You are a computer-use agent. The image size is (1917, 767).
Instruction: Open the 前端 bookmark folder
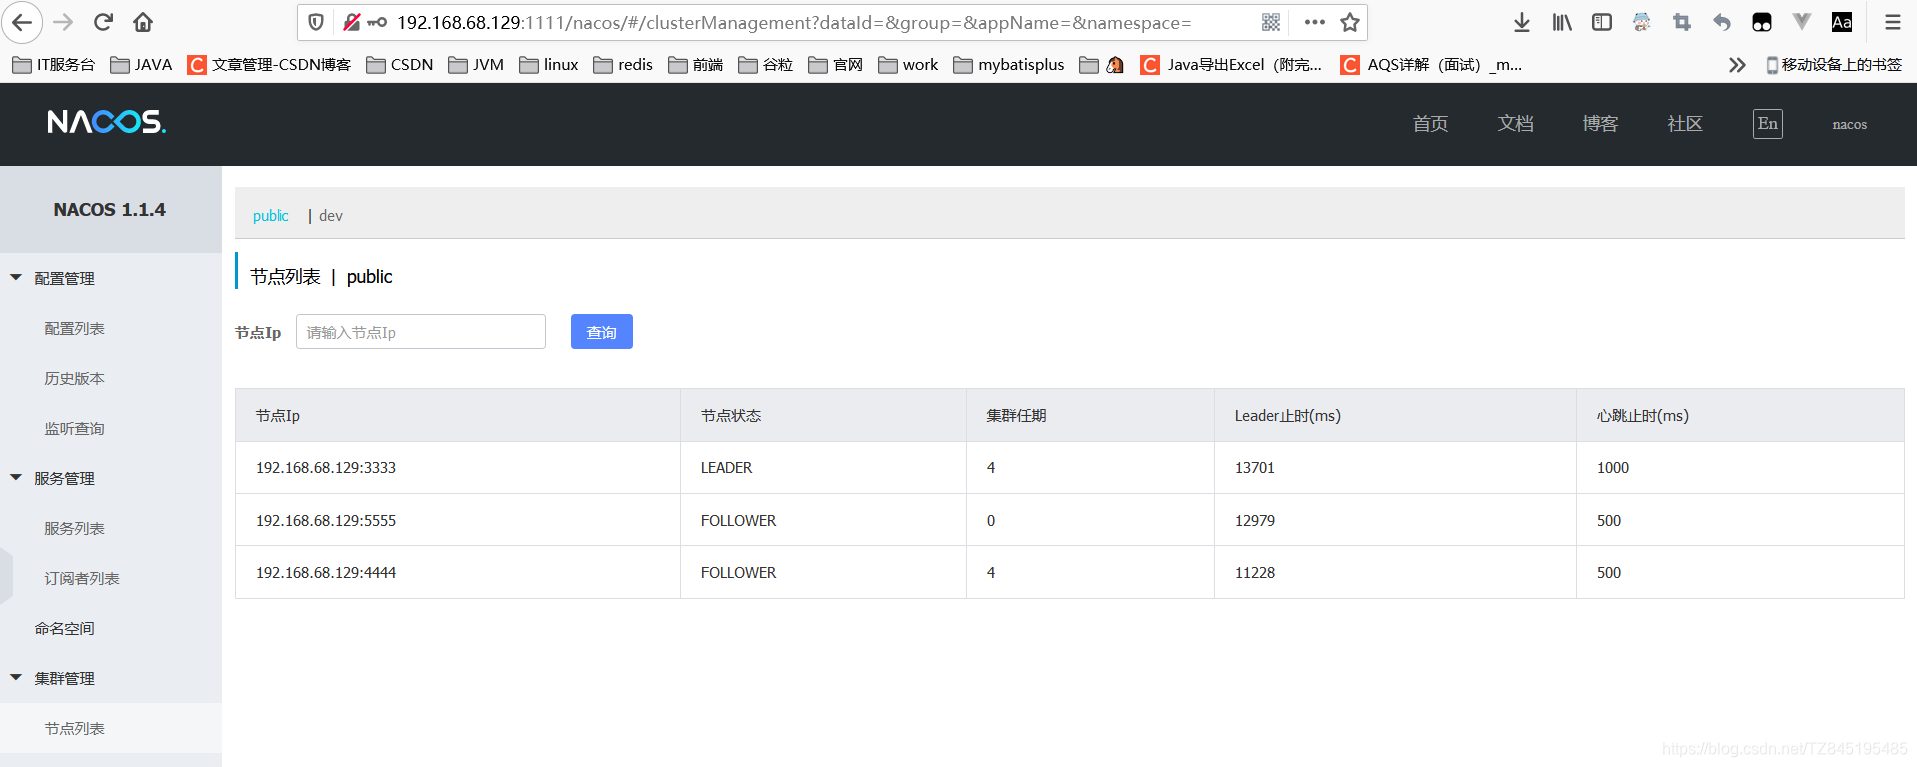695,65
